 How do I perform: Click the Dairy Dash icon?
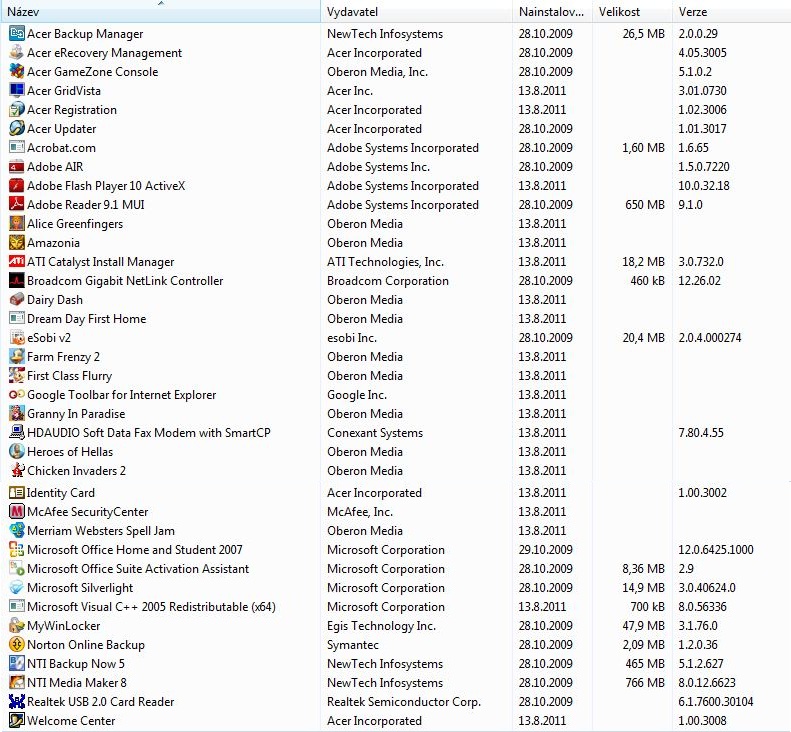point(17,299)
